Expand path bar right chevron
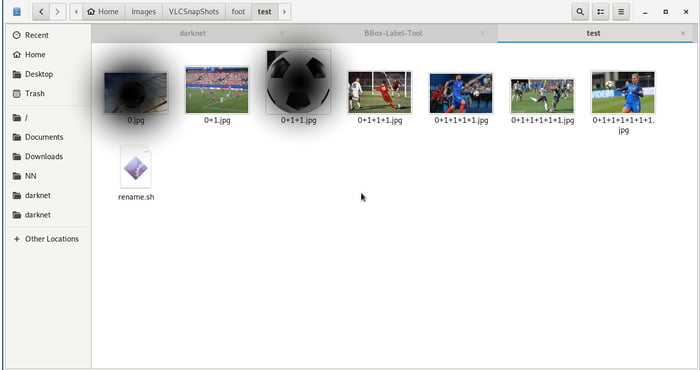 [x=284, y=12]
